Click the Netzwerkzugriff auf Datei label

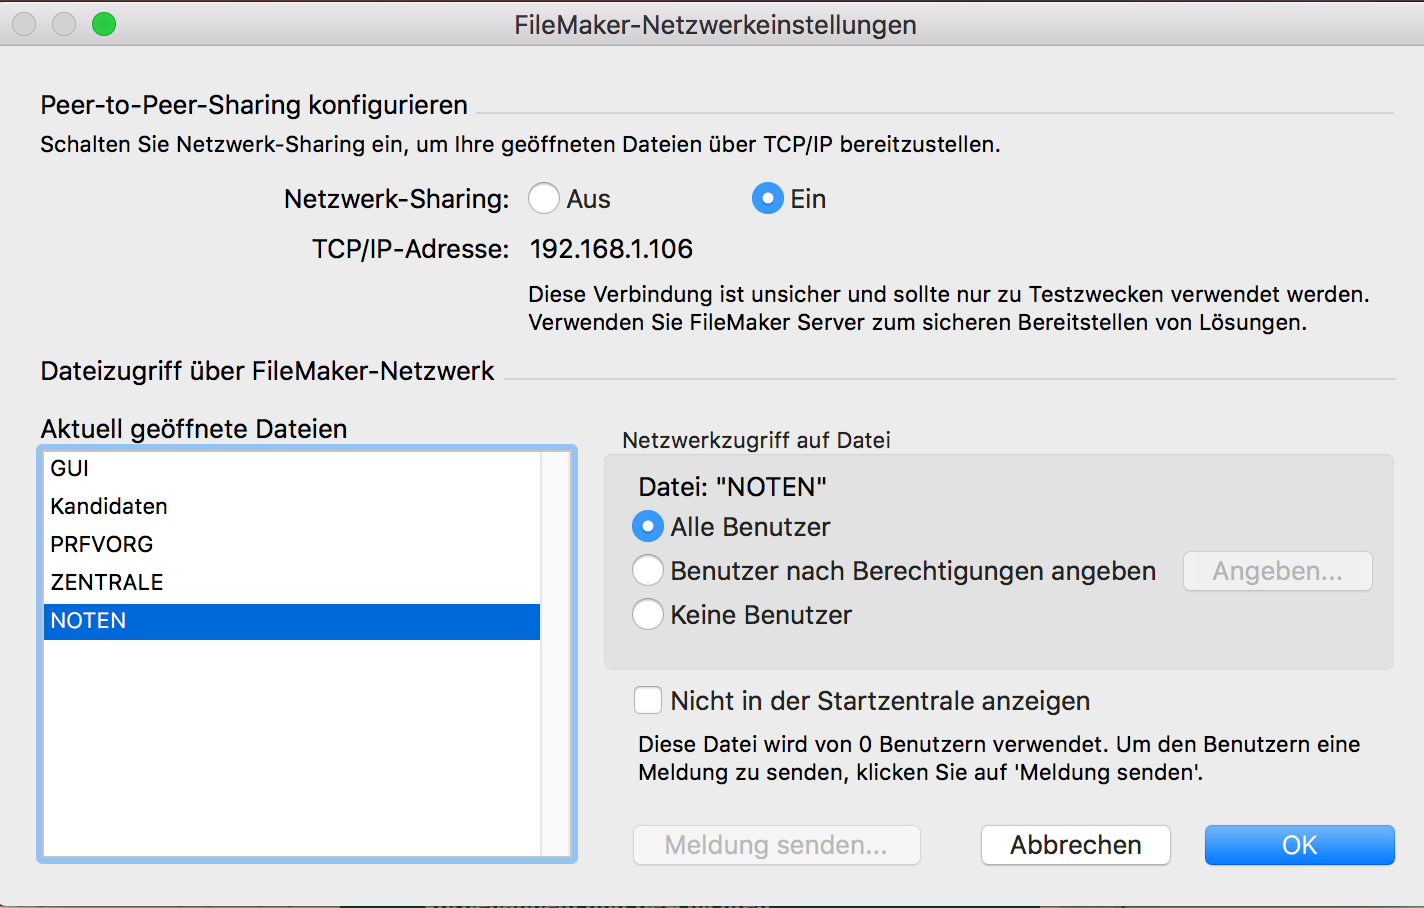point(756,440)
